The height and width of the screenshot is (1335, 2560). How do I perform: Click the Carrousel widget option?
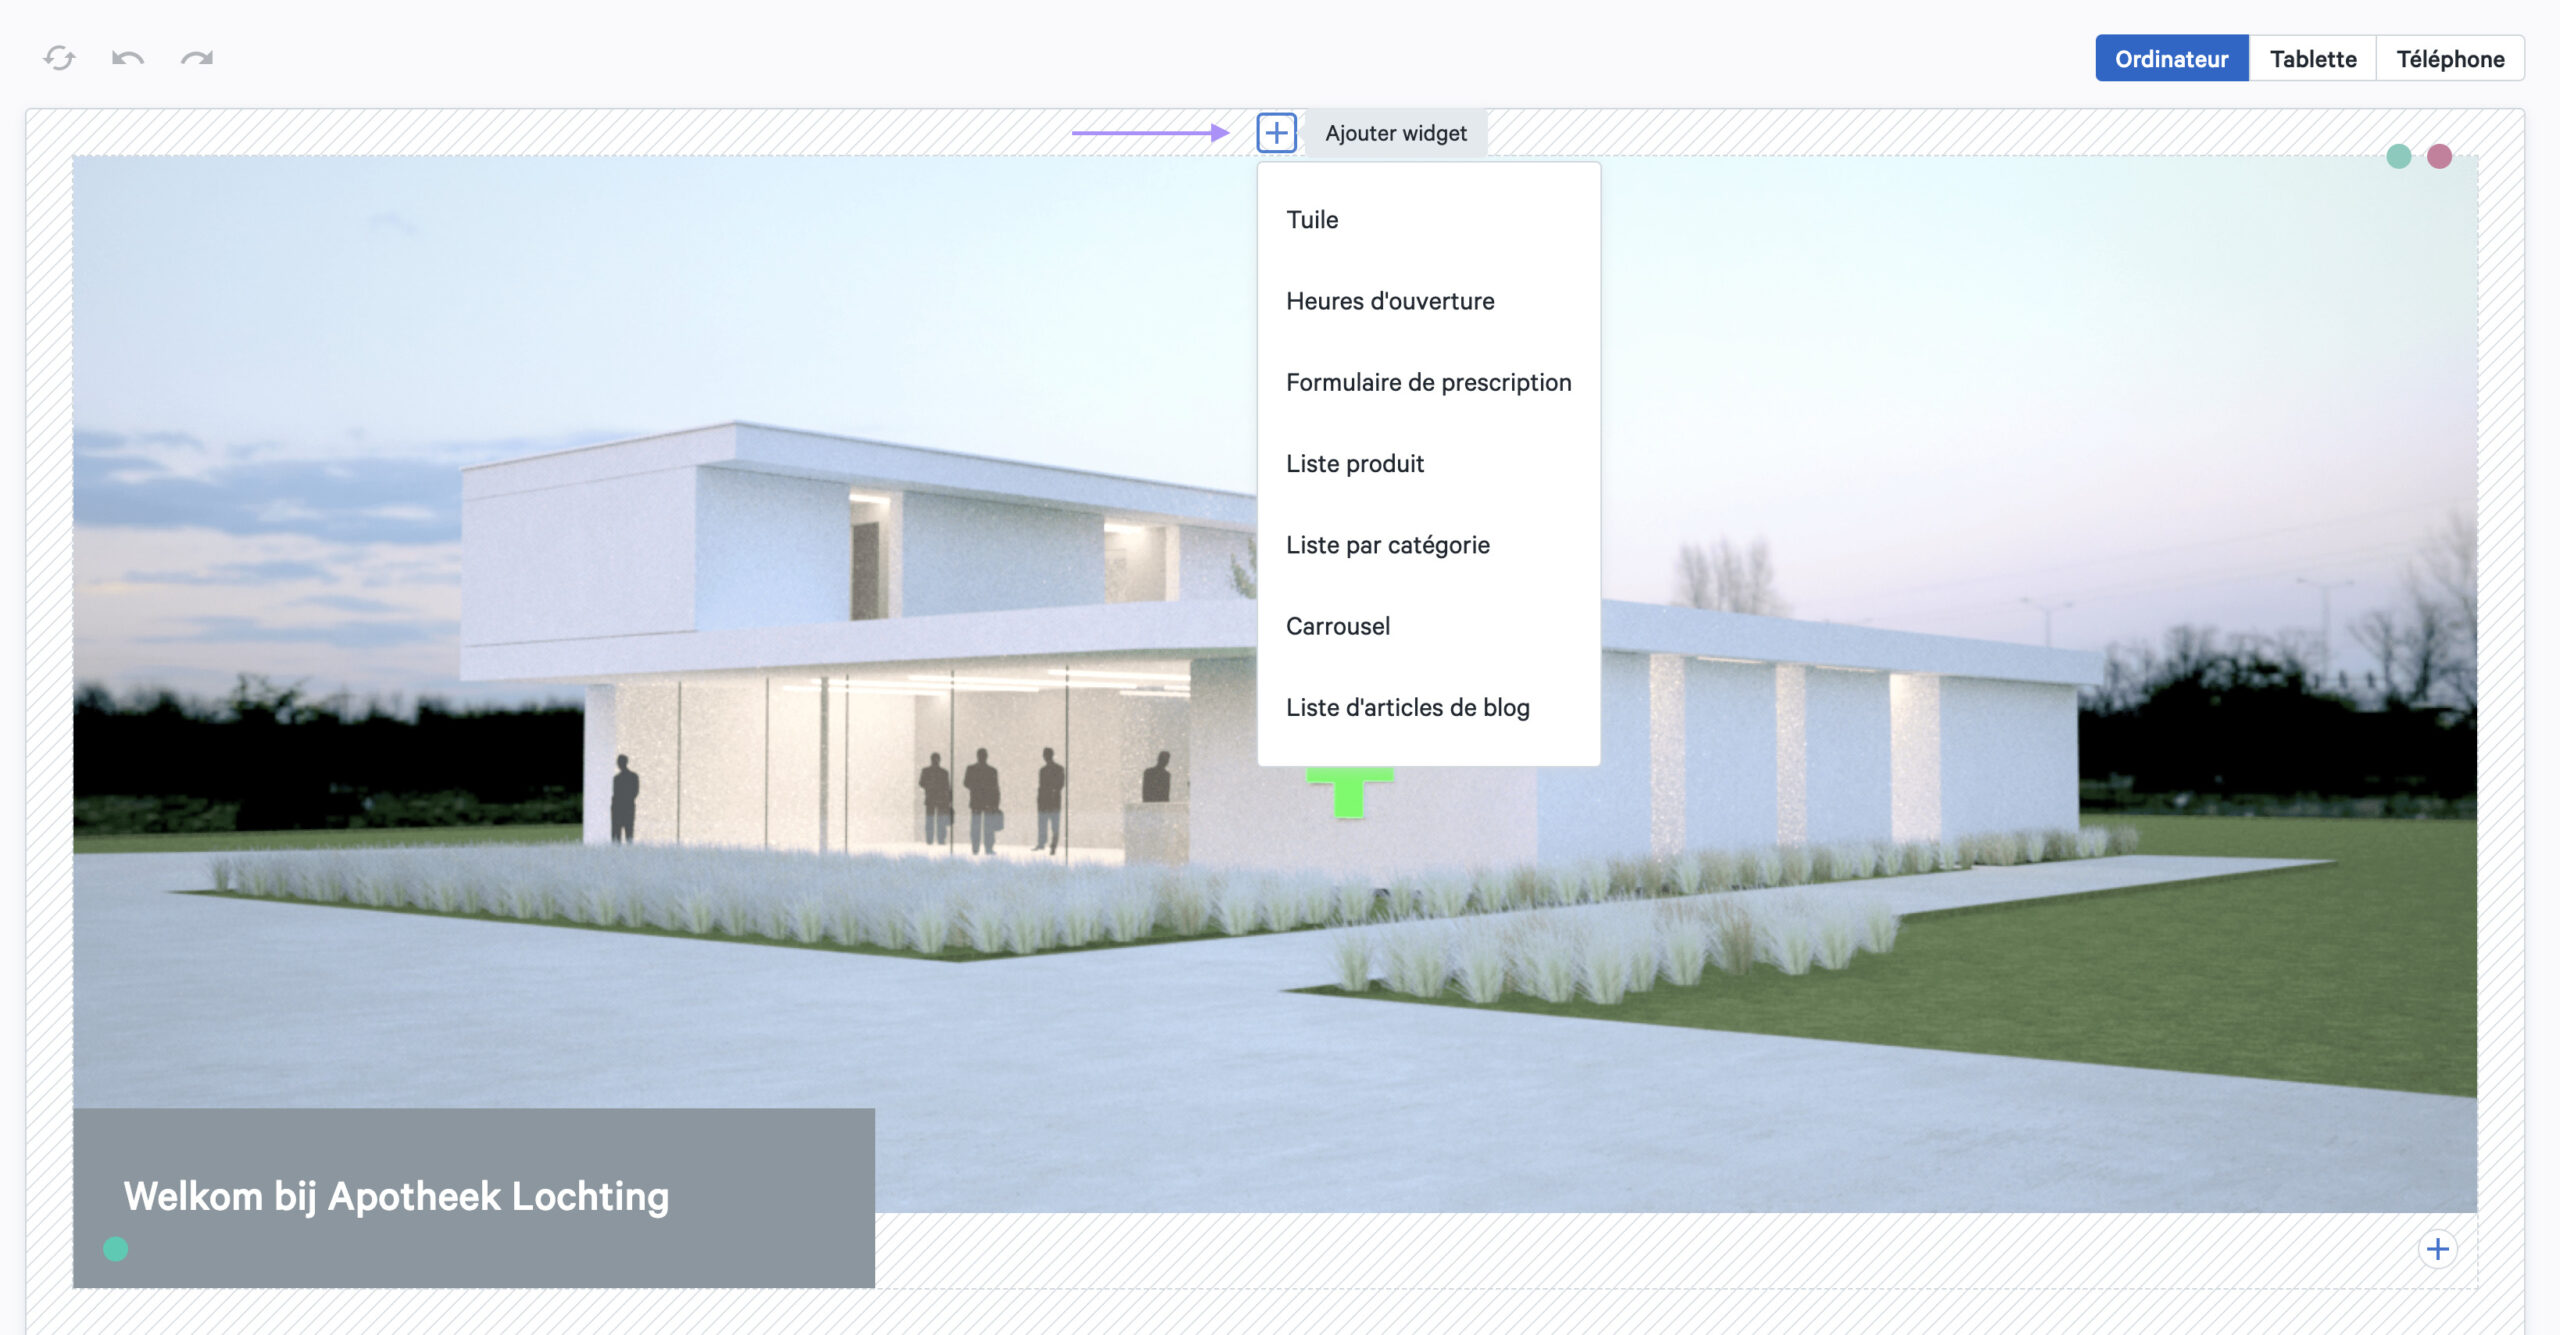point(1338,625)
